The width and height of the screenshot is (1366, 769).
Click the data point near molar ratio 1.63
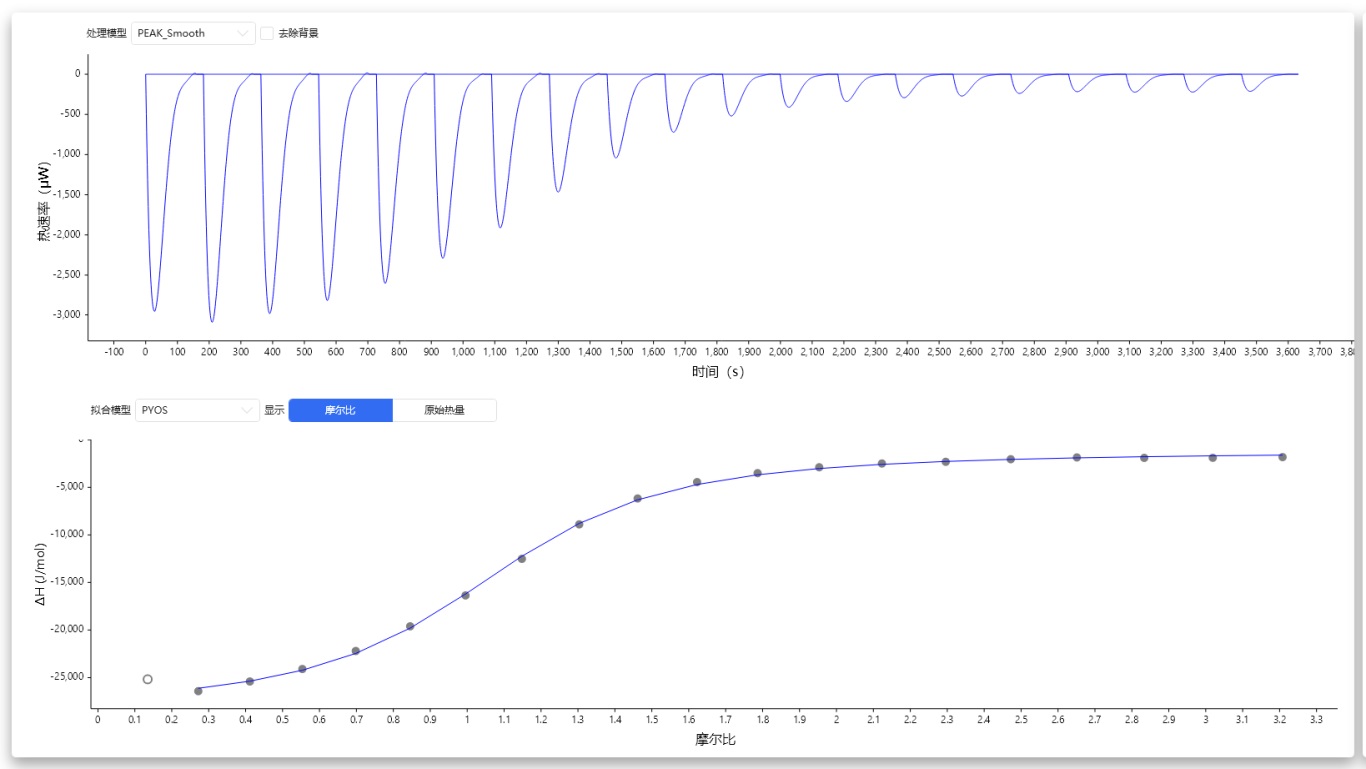697,482
